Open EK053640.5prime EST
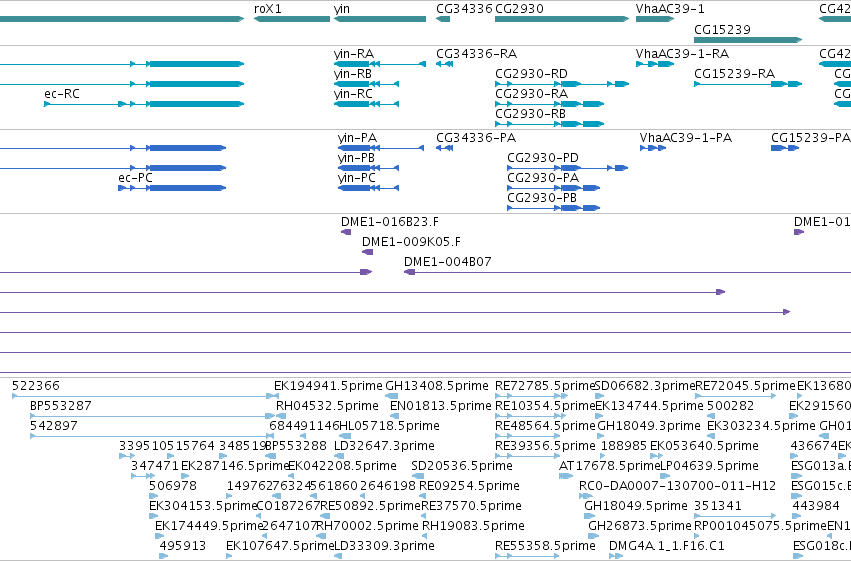 (656, 456)
